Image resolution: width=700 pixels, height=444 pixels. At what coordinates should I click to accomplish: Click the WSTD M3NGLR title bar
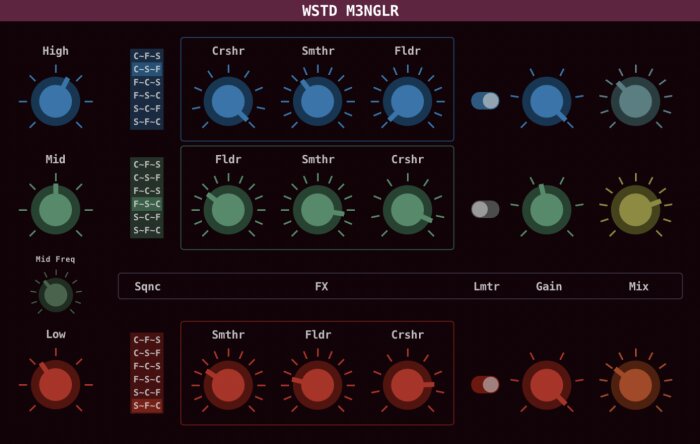pyautogui.click(x=350, y=10)
